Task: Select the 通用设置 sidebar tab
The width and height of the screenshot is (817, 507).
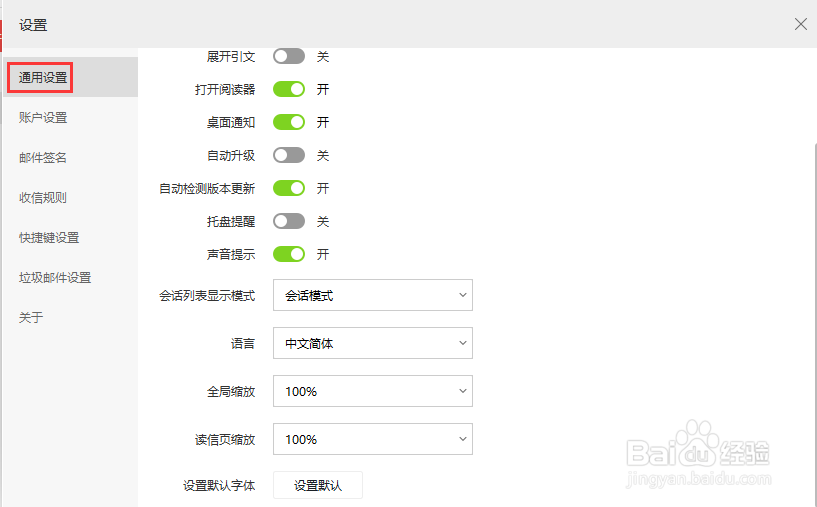Action: (44, 77)
